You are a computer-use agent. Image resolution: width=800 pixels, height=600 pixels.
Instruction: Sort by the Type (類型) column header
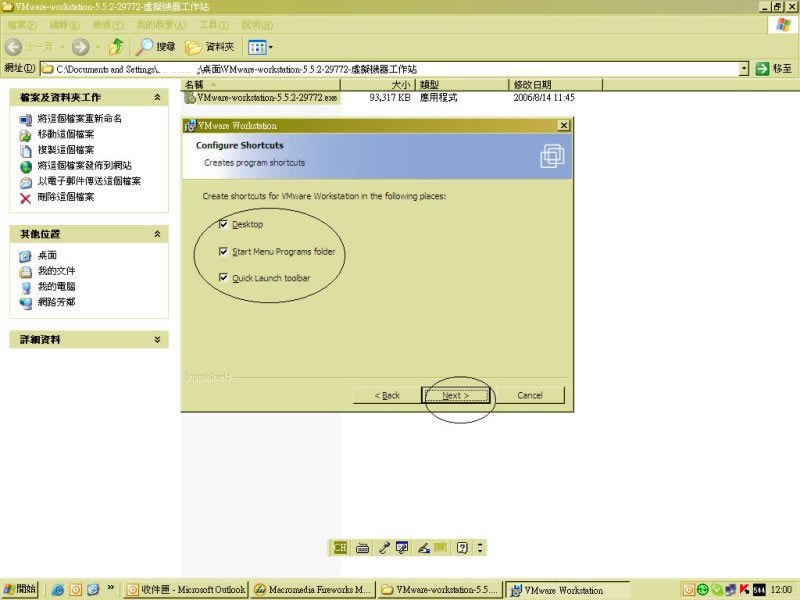[462, 85]
